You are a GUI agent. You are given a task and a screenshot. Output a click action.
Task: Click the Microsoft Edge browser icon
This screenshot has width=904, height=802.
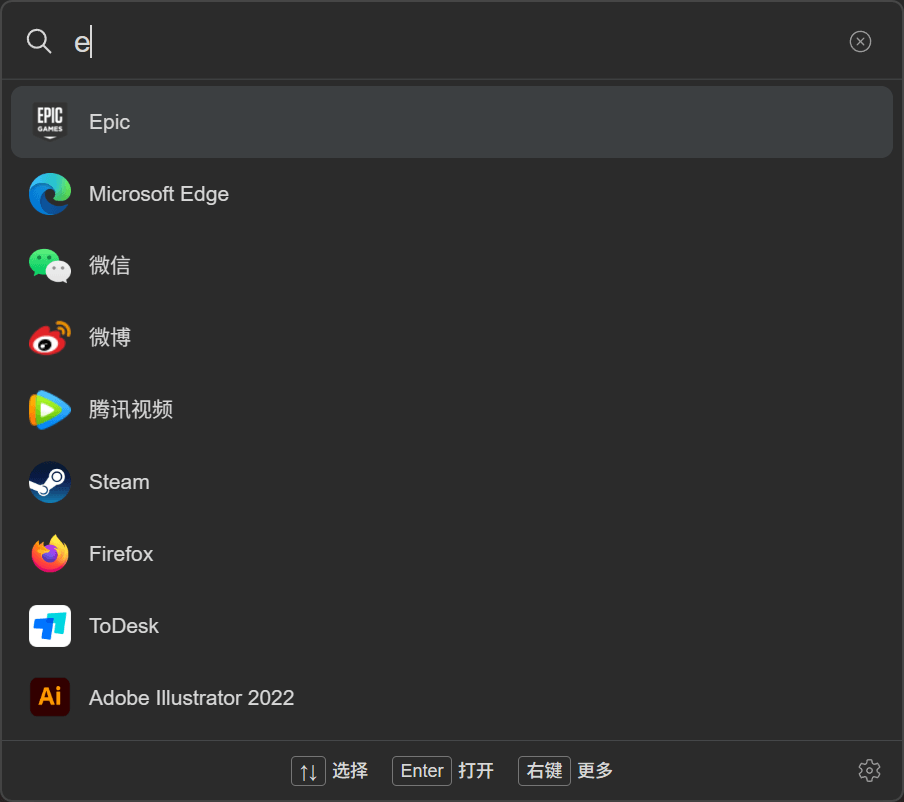tap(50, 194)
